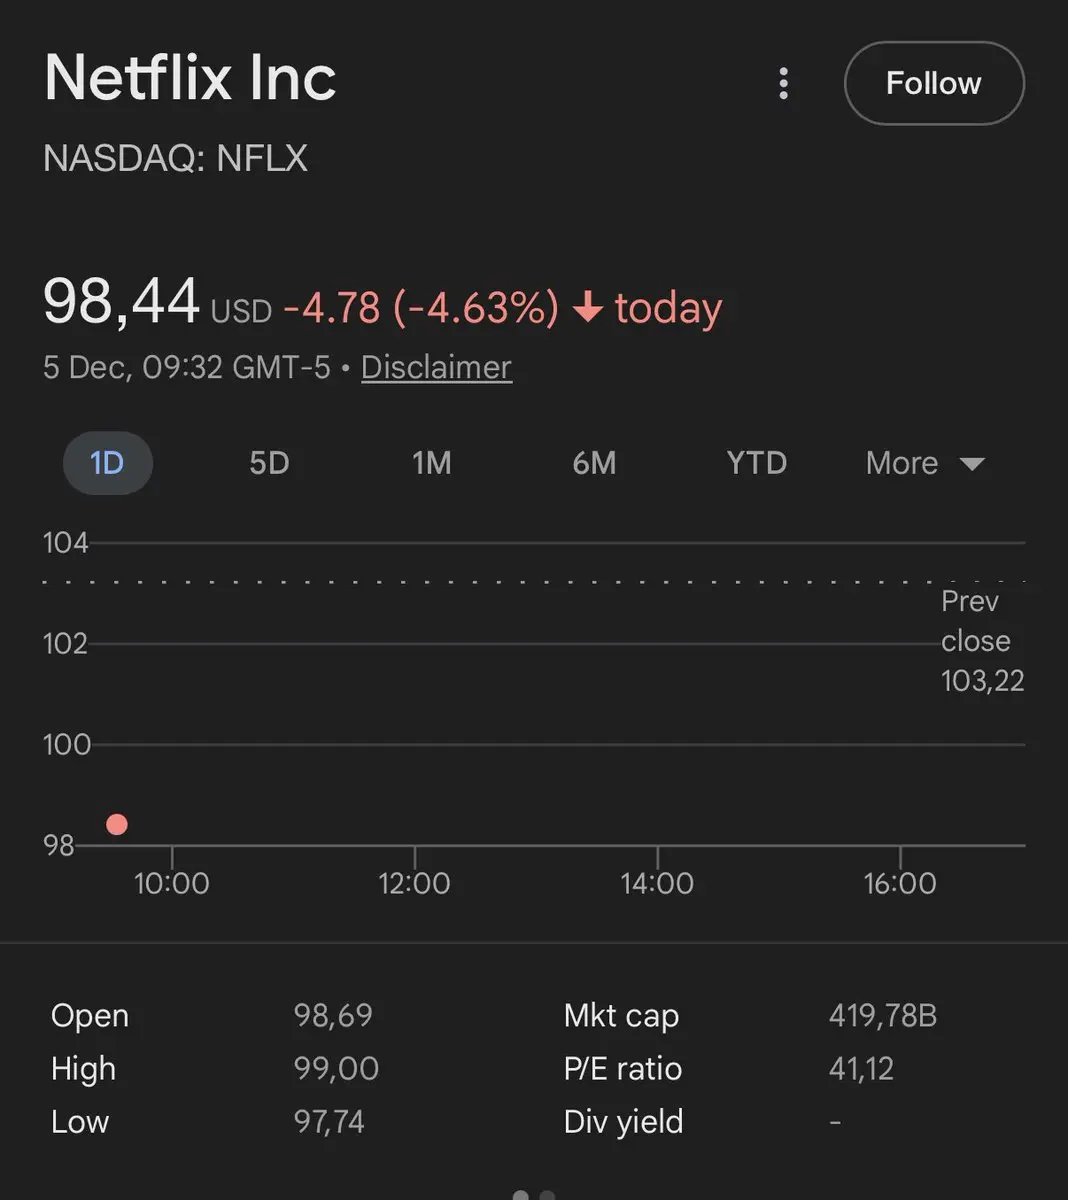Select the YTD chart range

coord(757,463)
